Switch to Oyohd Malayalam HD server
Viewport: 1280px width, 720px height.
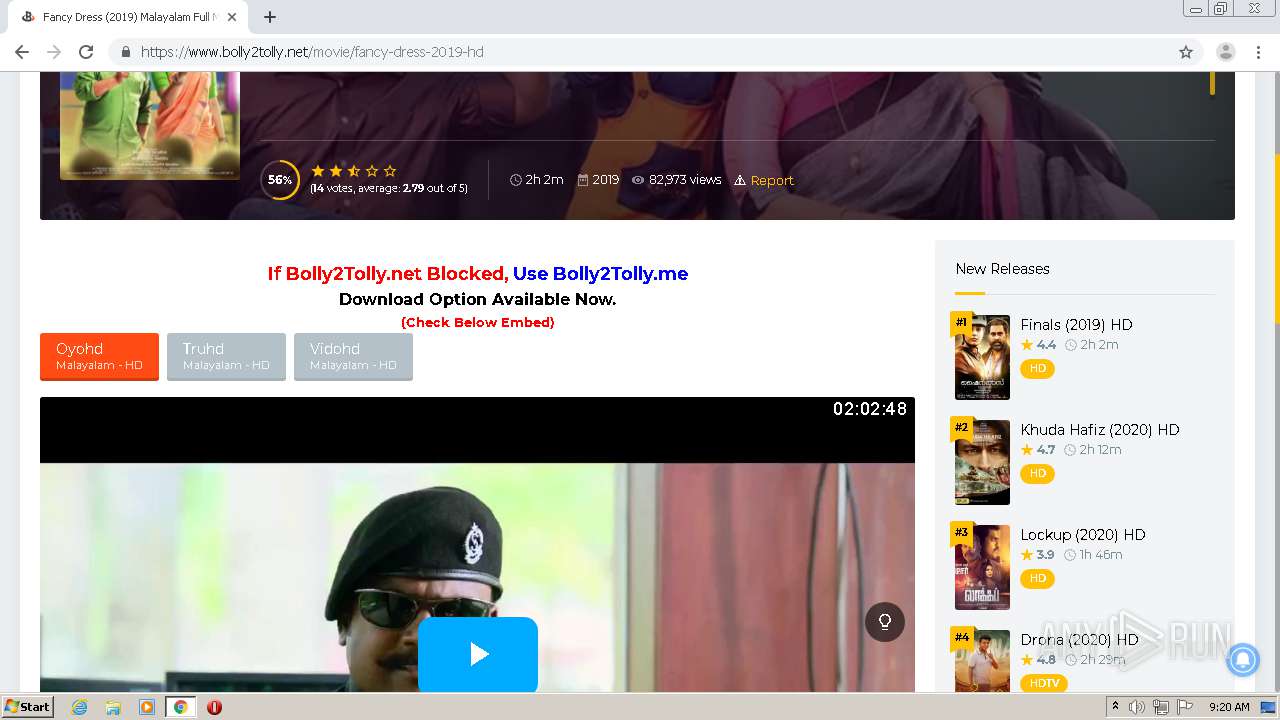click(99, 356)
